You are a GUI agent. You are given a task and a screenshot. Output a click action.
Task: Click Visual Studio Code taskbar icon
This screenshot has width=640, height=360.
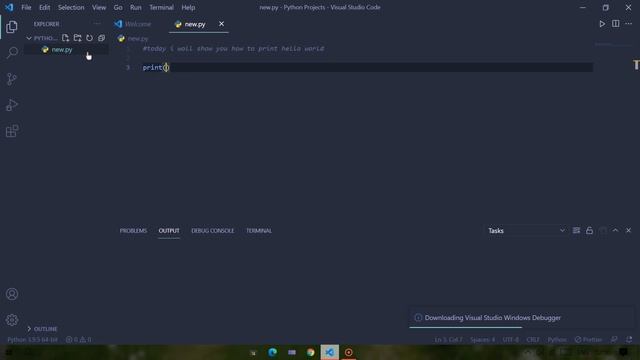tap(329, 352)
